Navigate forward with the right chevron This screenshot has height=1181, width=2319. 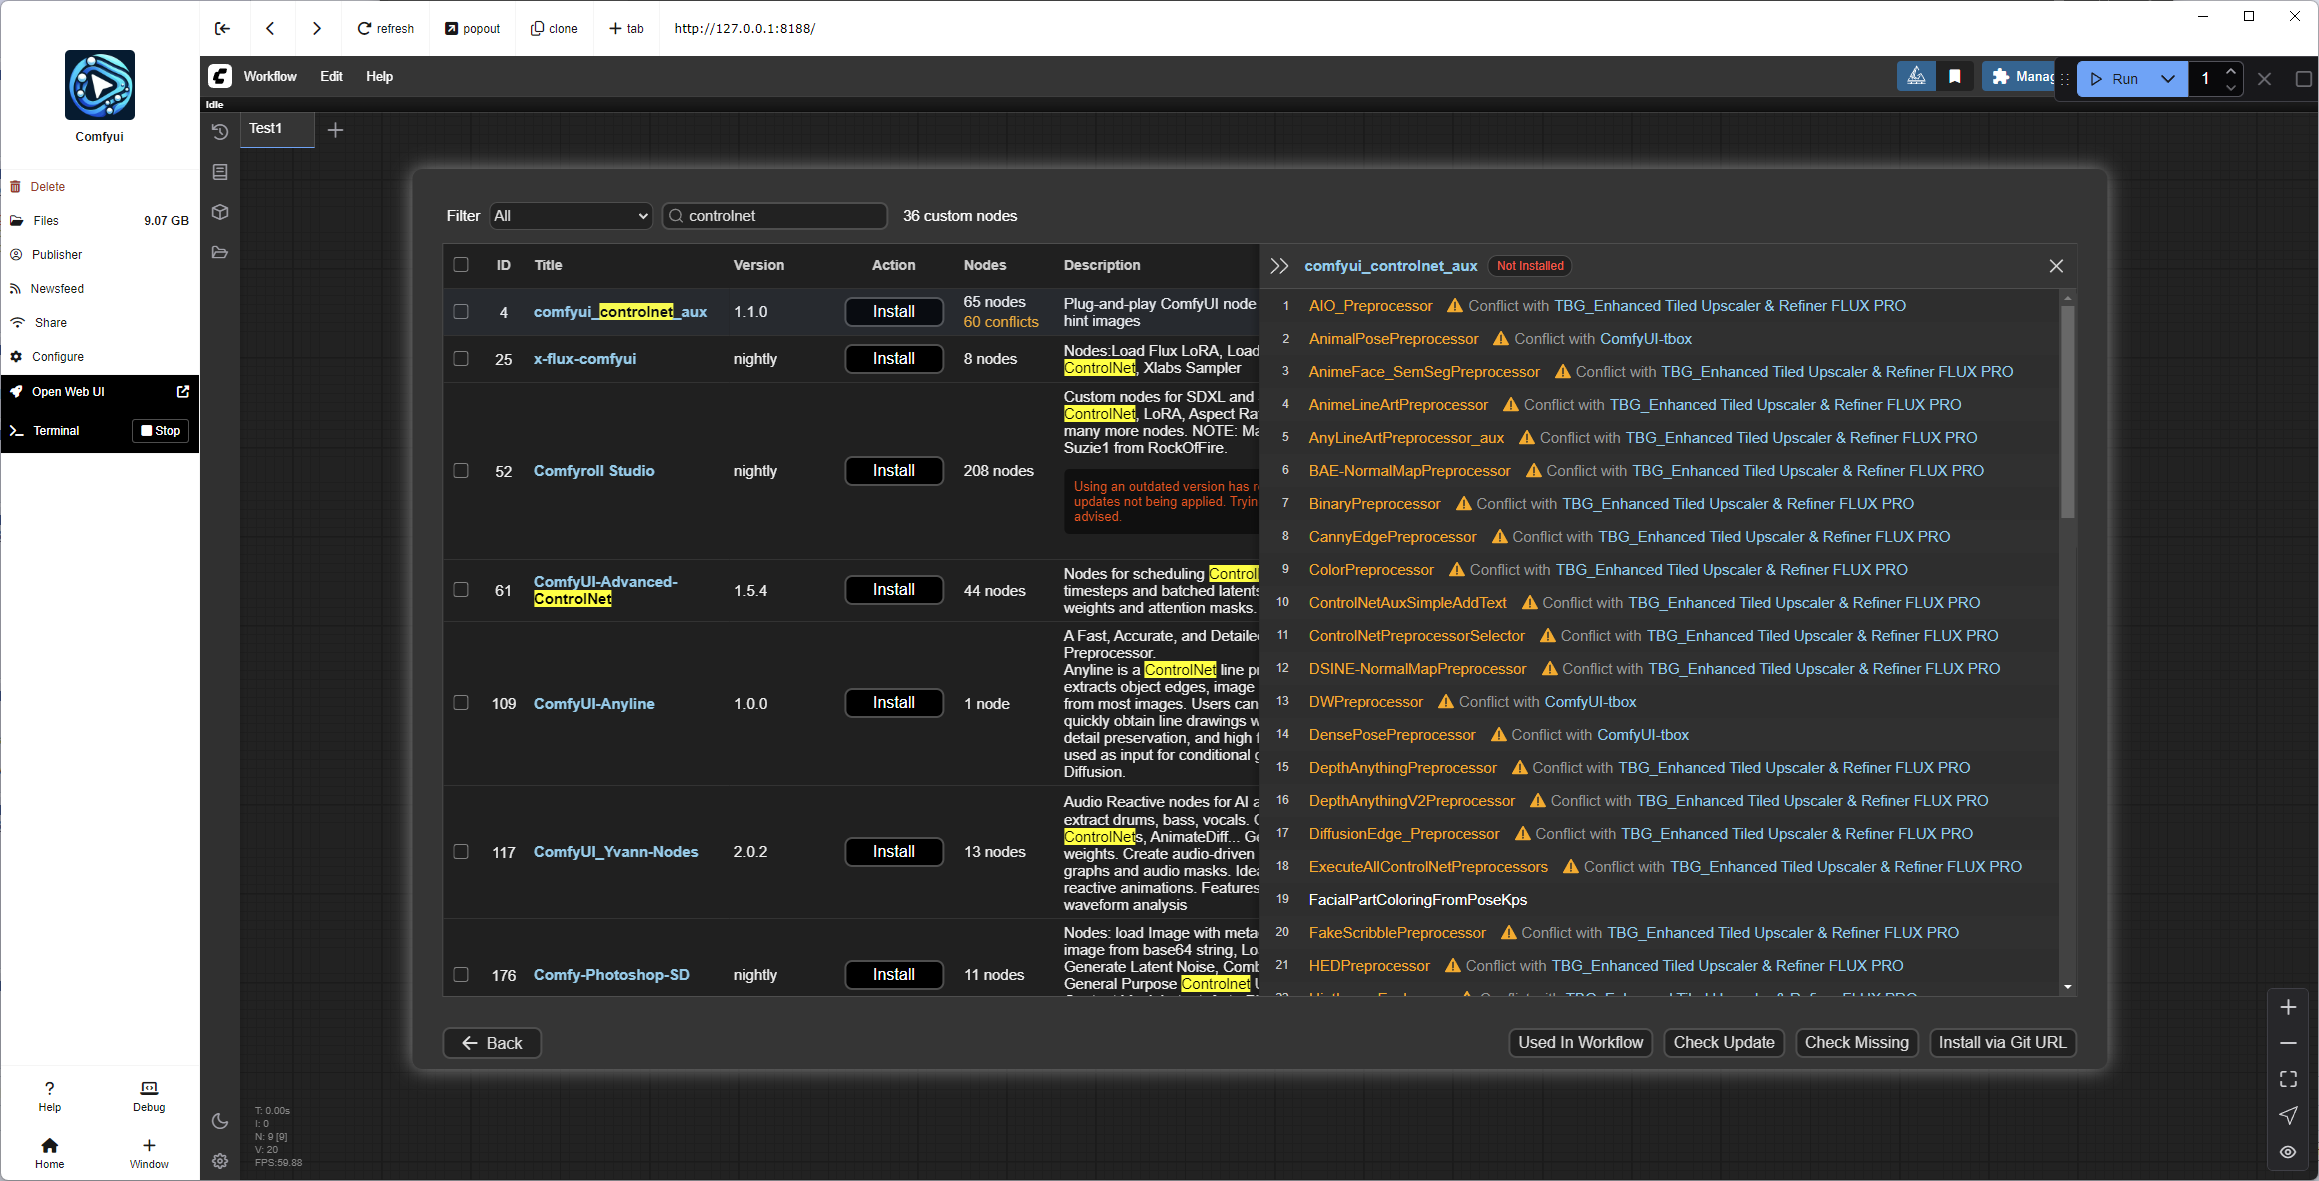[x=316, y=28]
